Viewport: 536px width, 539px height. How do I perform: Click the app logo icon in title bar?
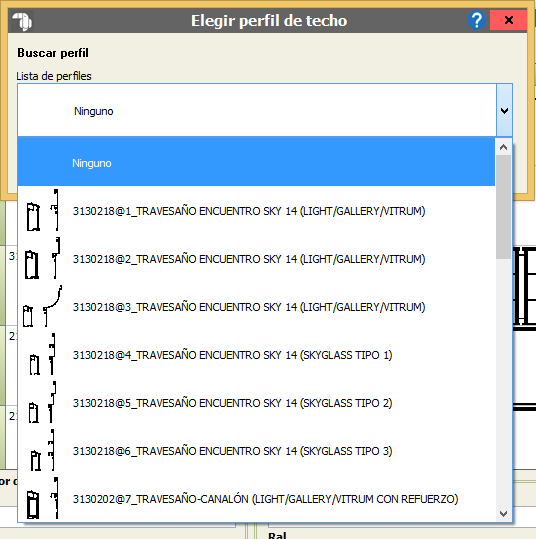22,21
